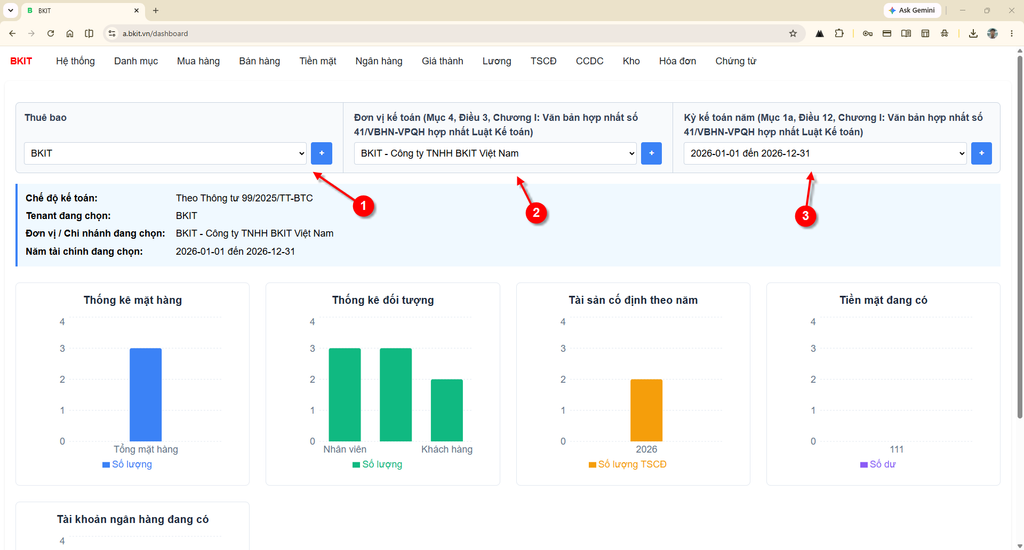Open the browser downloads icon
The height and width of the screenshot is (550, 1024).
coord(973,33)
